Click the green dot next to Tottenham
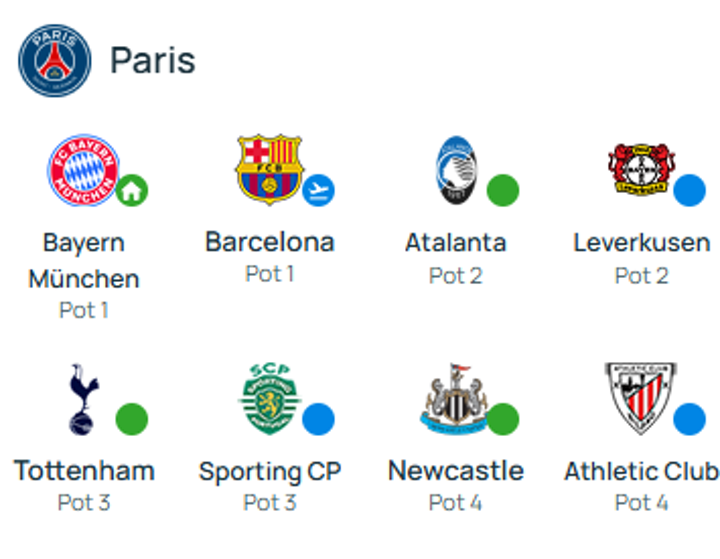Image resolution: width=720 pixels, height=559 pixels. tap(132, 419)
